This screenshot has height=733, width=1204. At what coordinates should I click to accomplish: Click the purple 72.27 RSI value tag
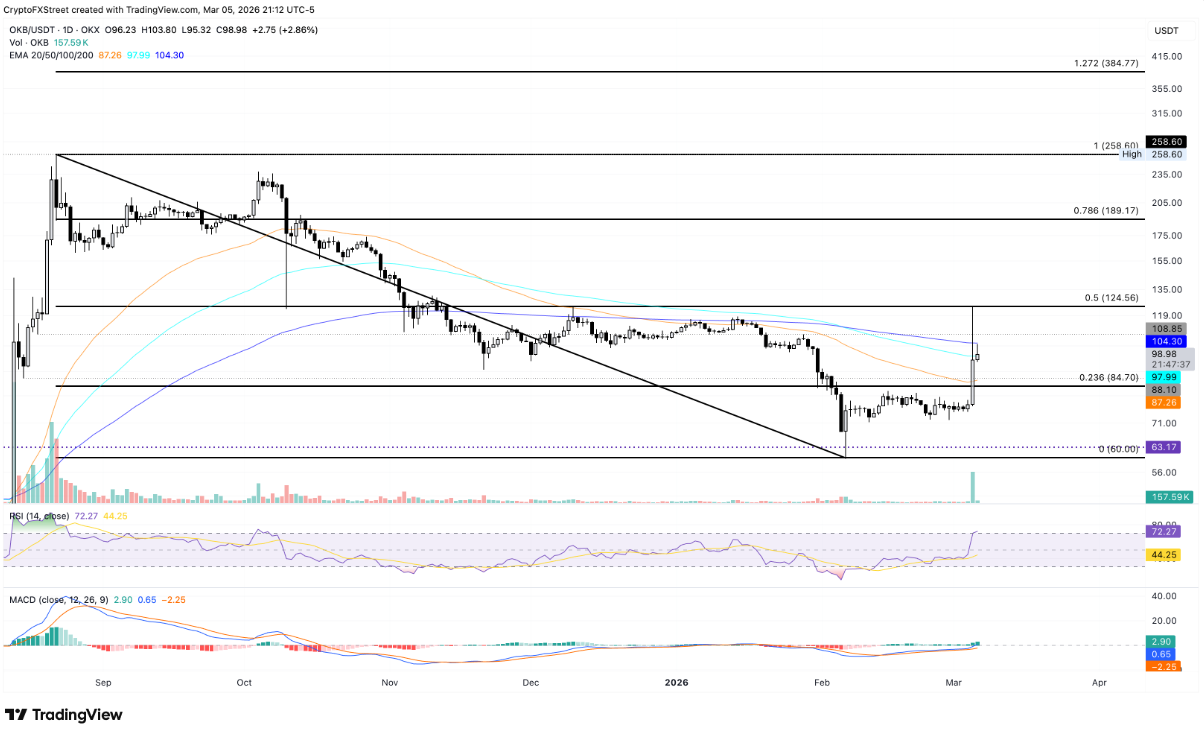1166,533
